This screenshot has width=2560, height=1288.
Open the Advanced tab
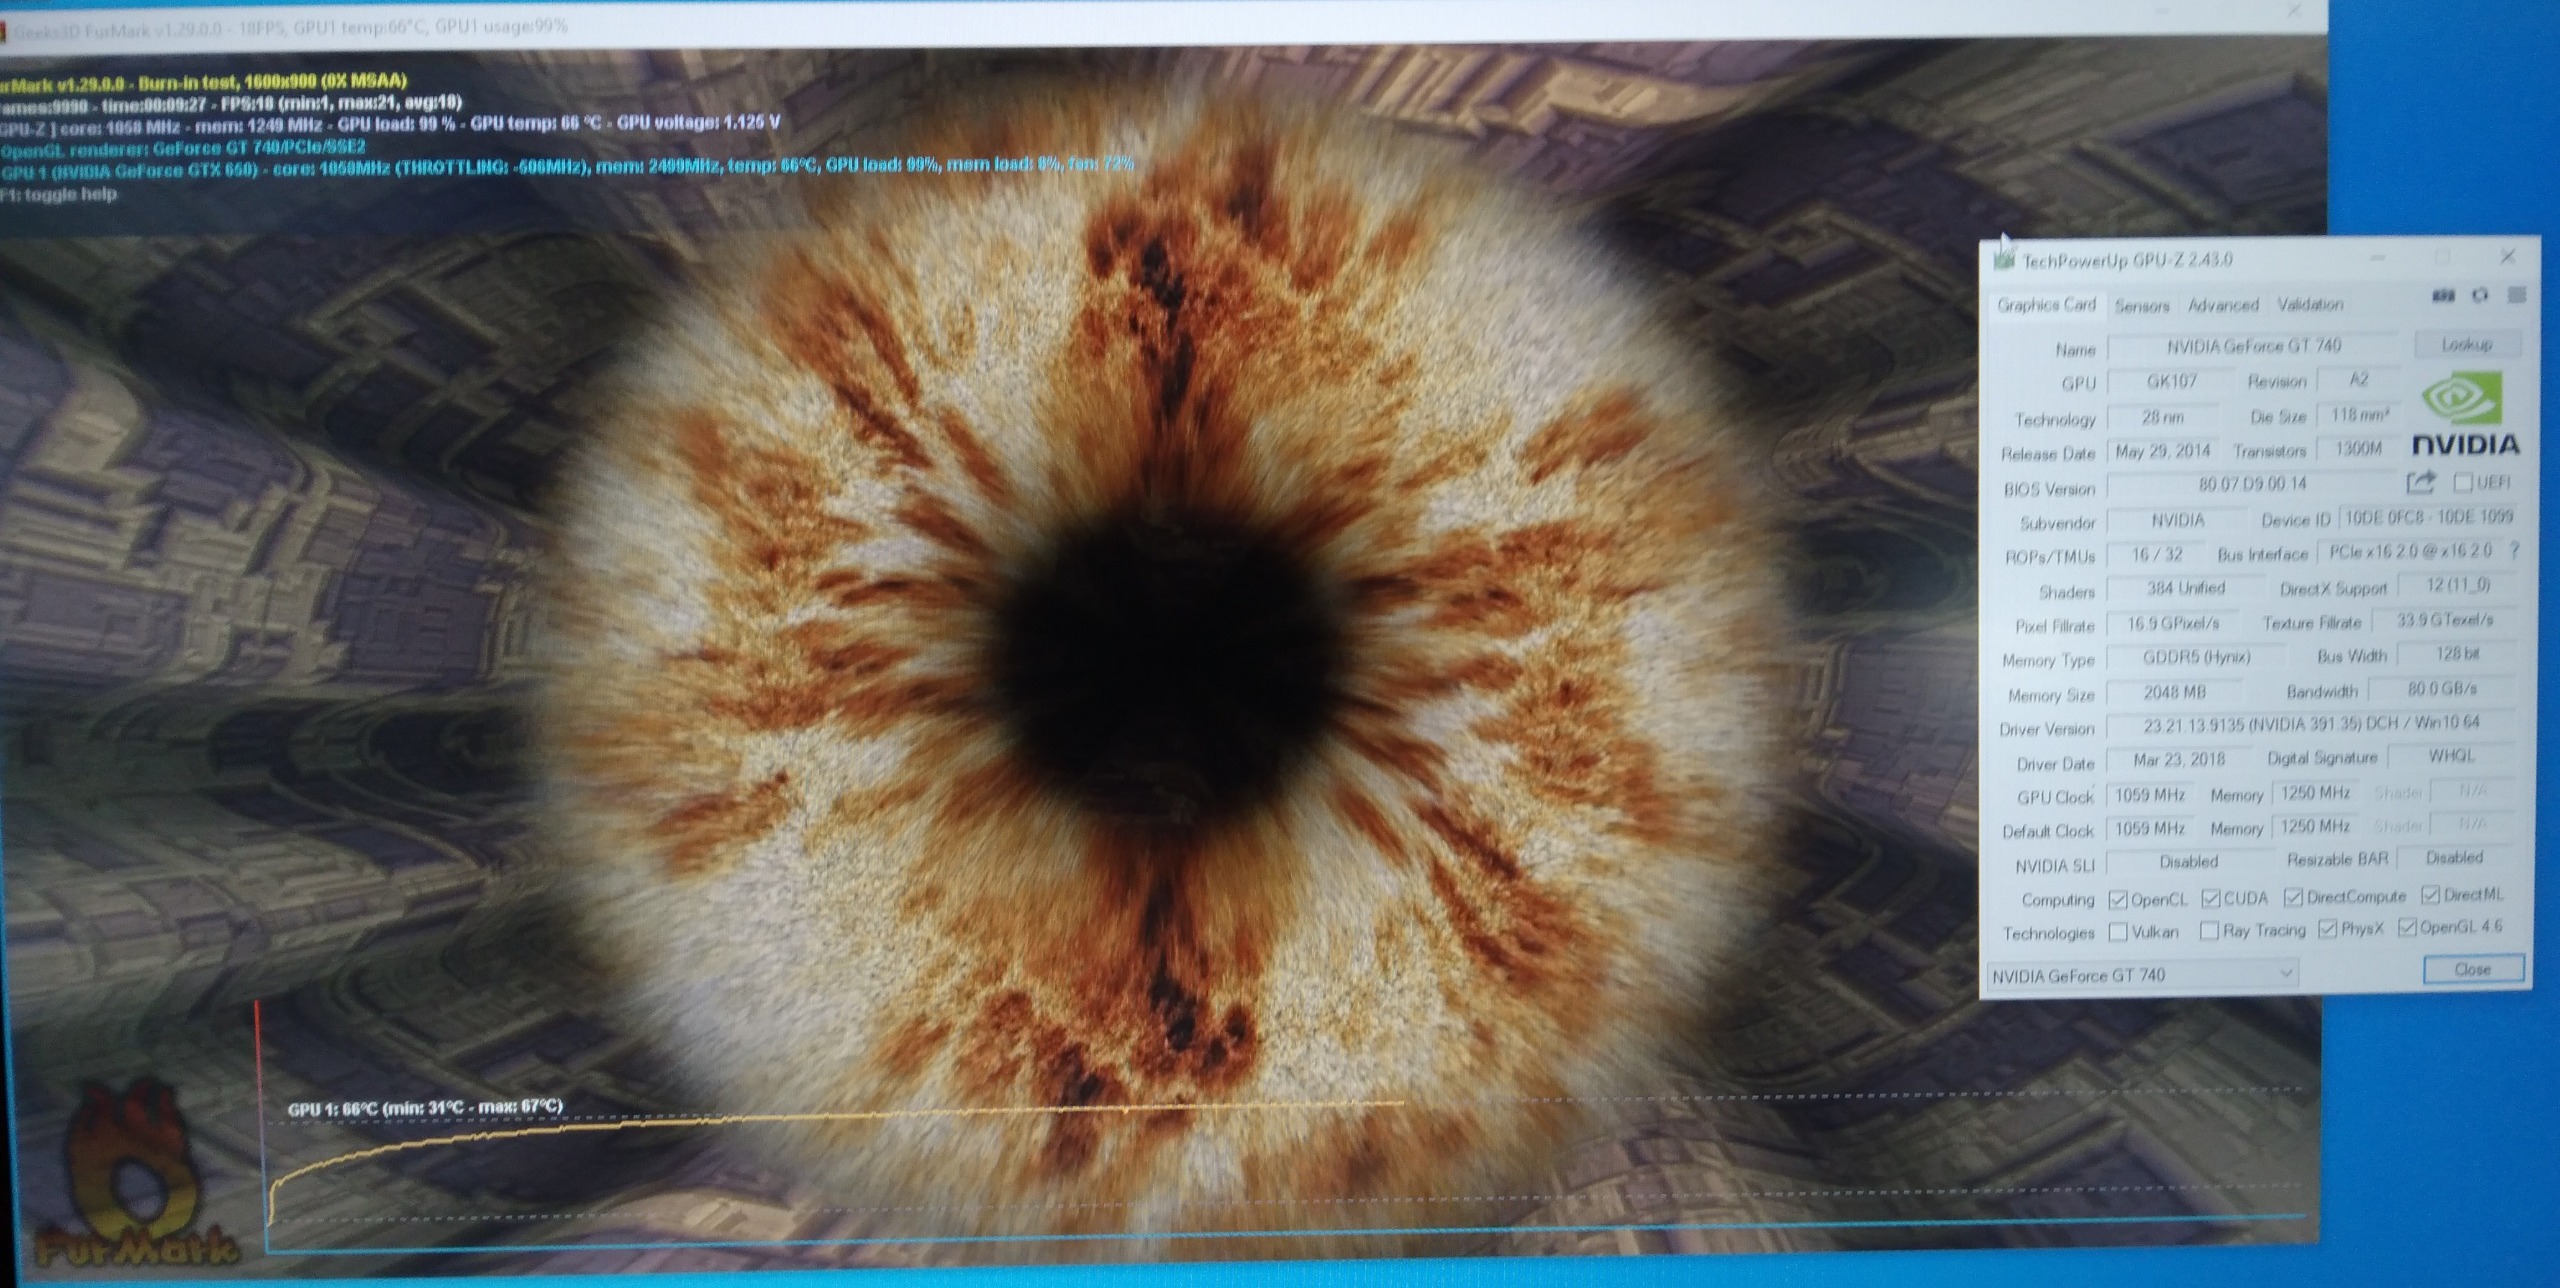coord(2223,305)
